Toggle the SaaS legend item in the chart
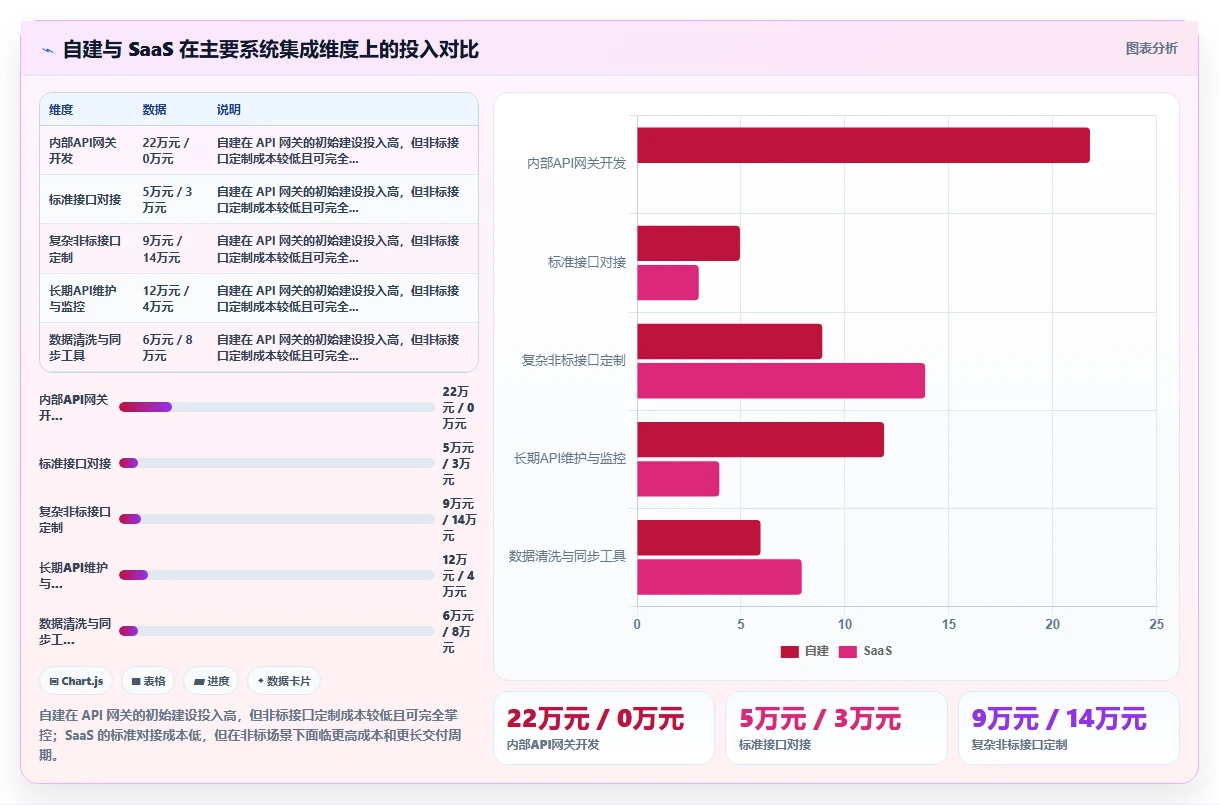This screenshot has height=805, width=1219. coord(865,651)
